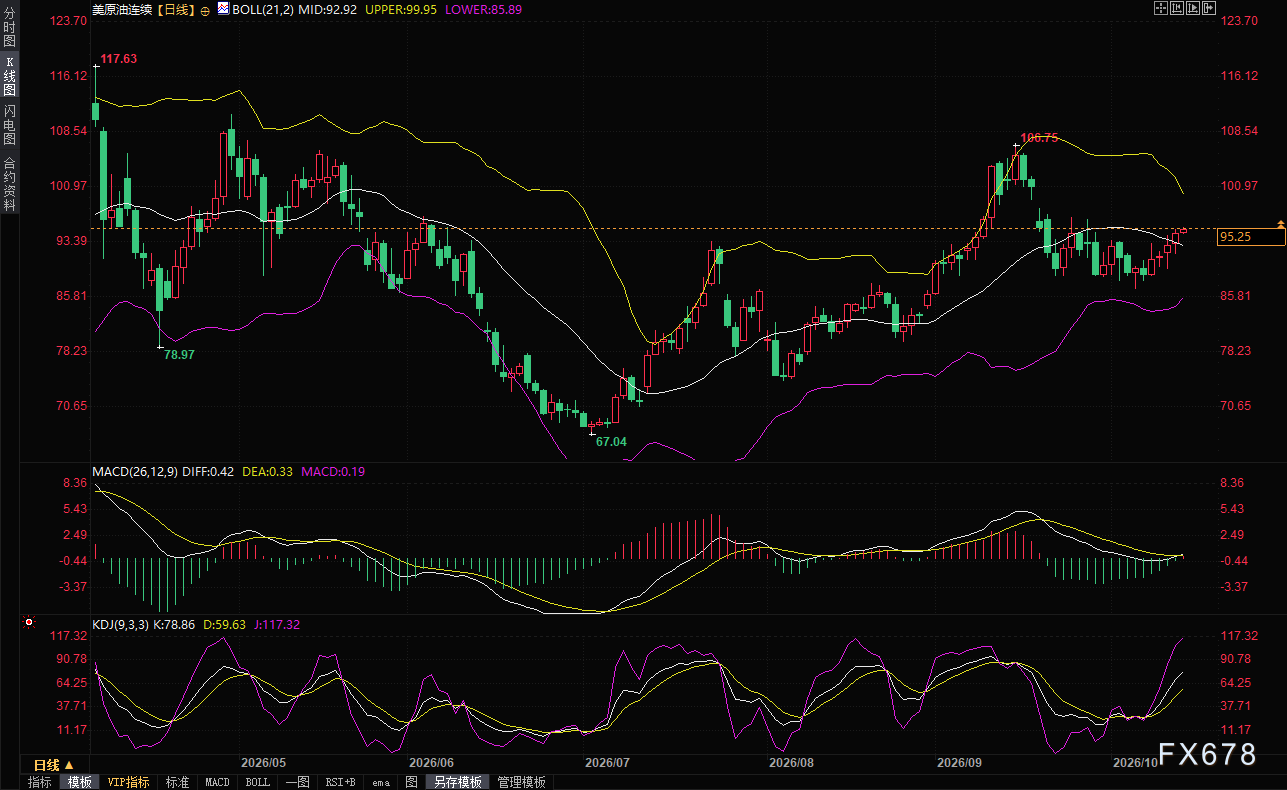Click the 美原油连续 chart title
This screenshot has height=790, width=1287.
point(120,9)
